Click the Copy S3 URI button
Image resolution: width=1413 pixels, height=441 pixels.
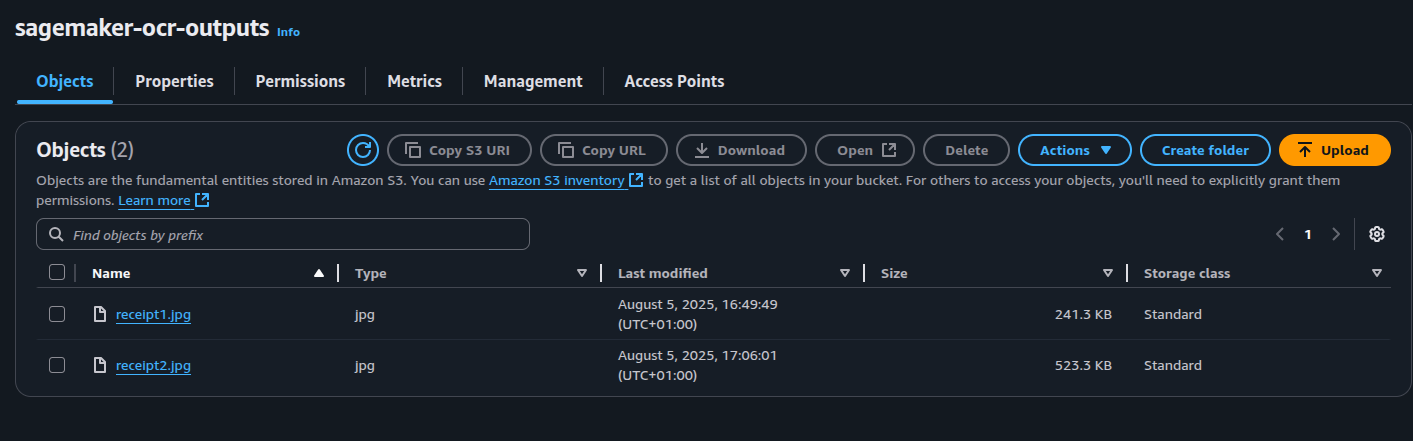click(x=459, y=150)
